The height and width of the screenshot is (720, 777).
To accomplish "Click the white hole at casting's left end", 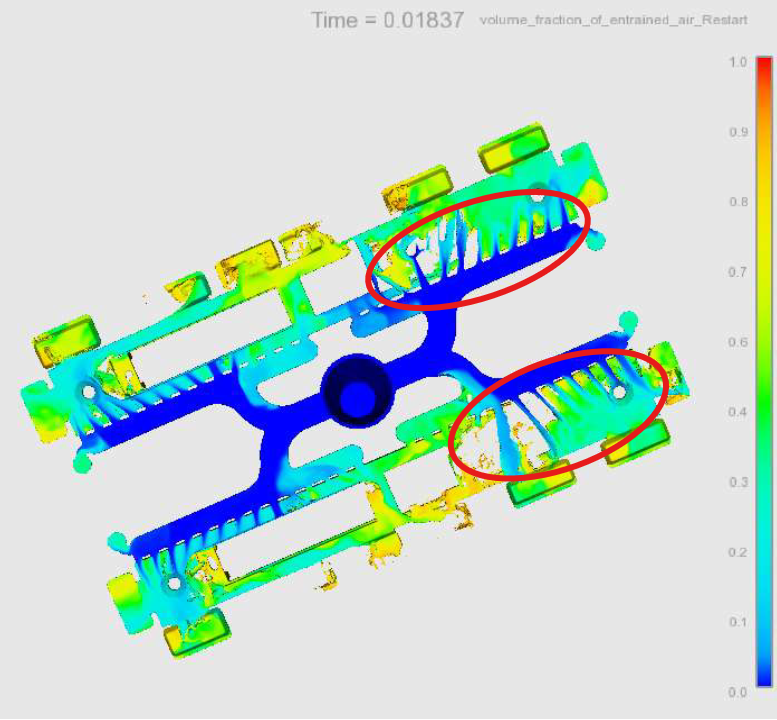I will click(x=89, y=393).
